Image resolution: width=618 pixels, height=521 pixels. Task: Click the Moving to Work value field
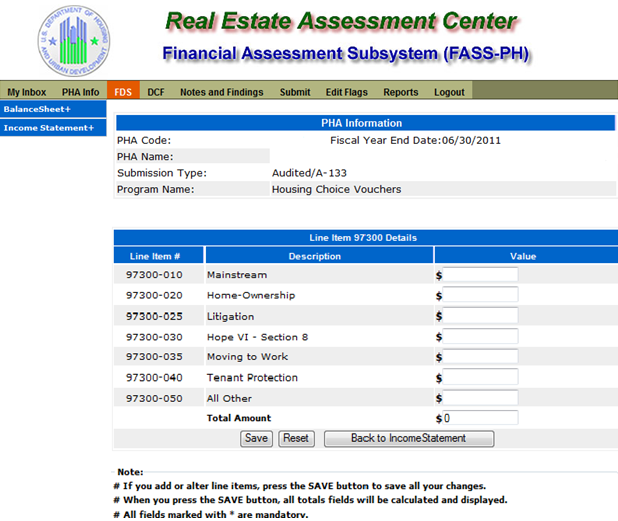(480, 356)
